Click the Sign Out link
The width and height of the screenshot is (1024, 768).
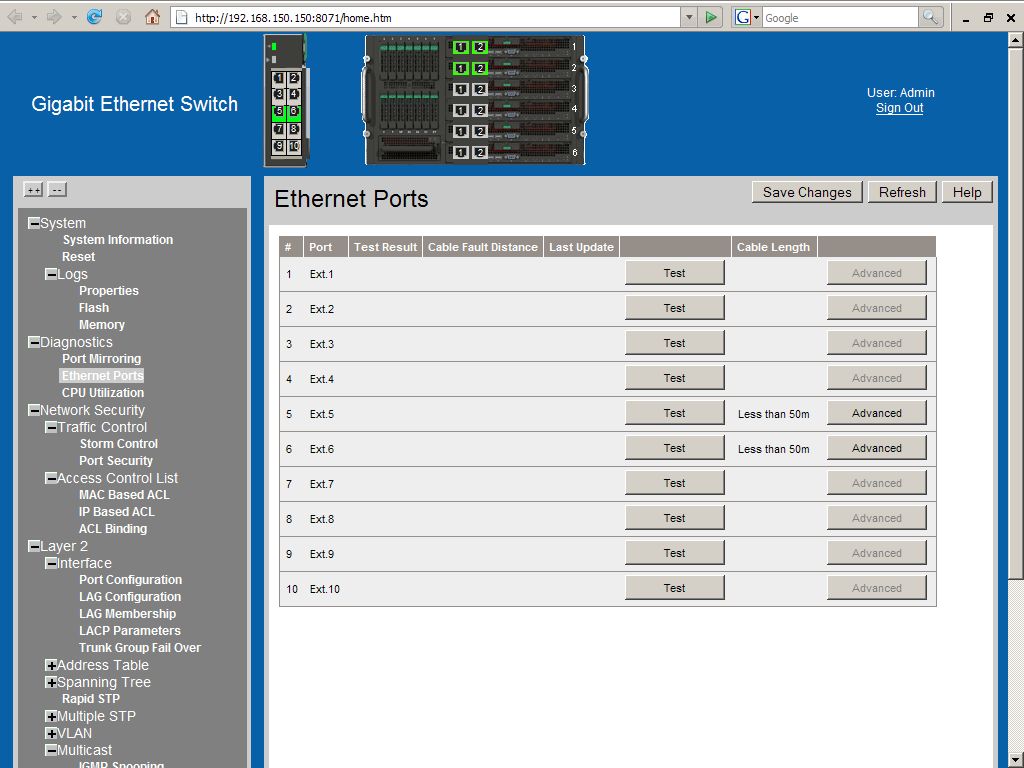point(899,108)
